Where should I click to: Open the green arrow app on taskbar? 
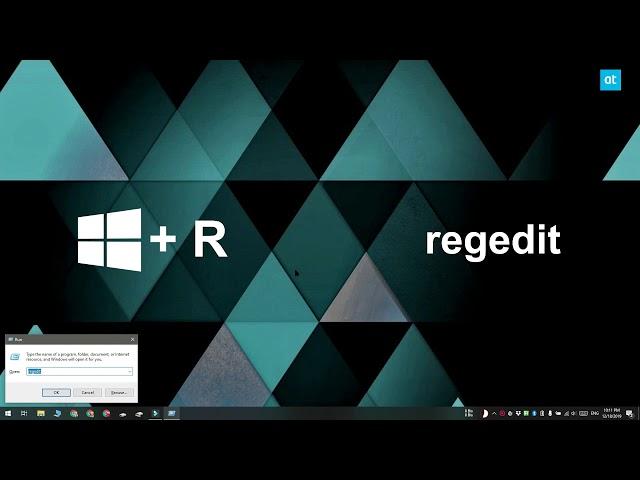click(155, 413)
